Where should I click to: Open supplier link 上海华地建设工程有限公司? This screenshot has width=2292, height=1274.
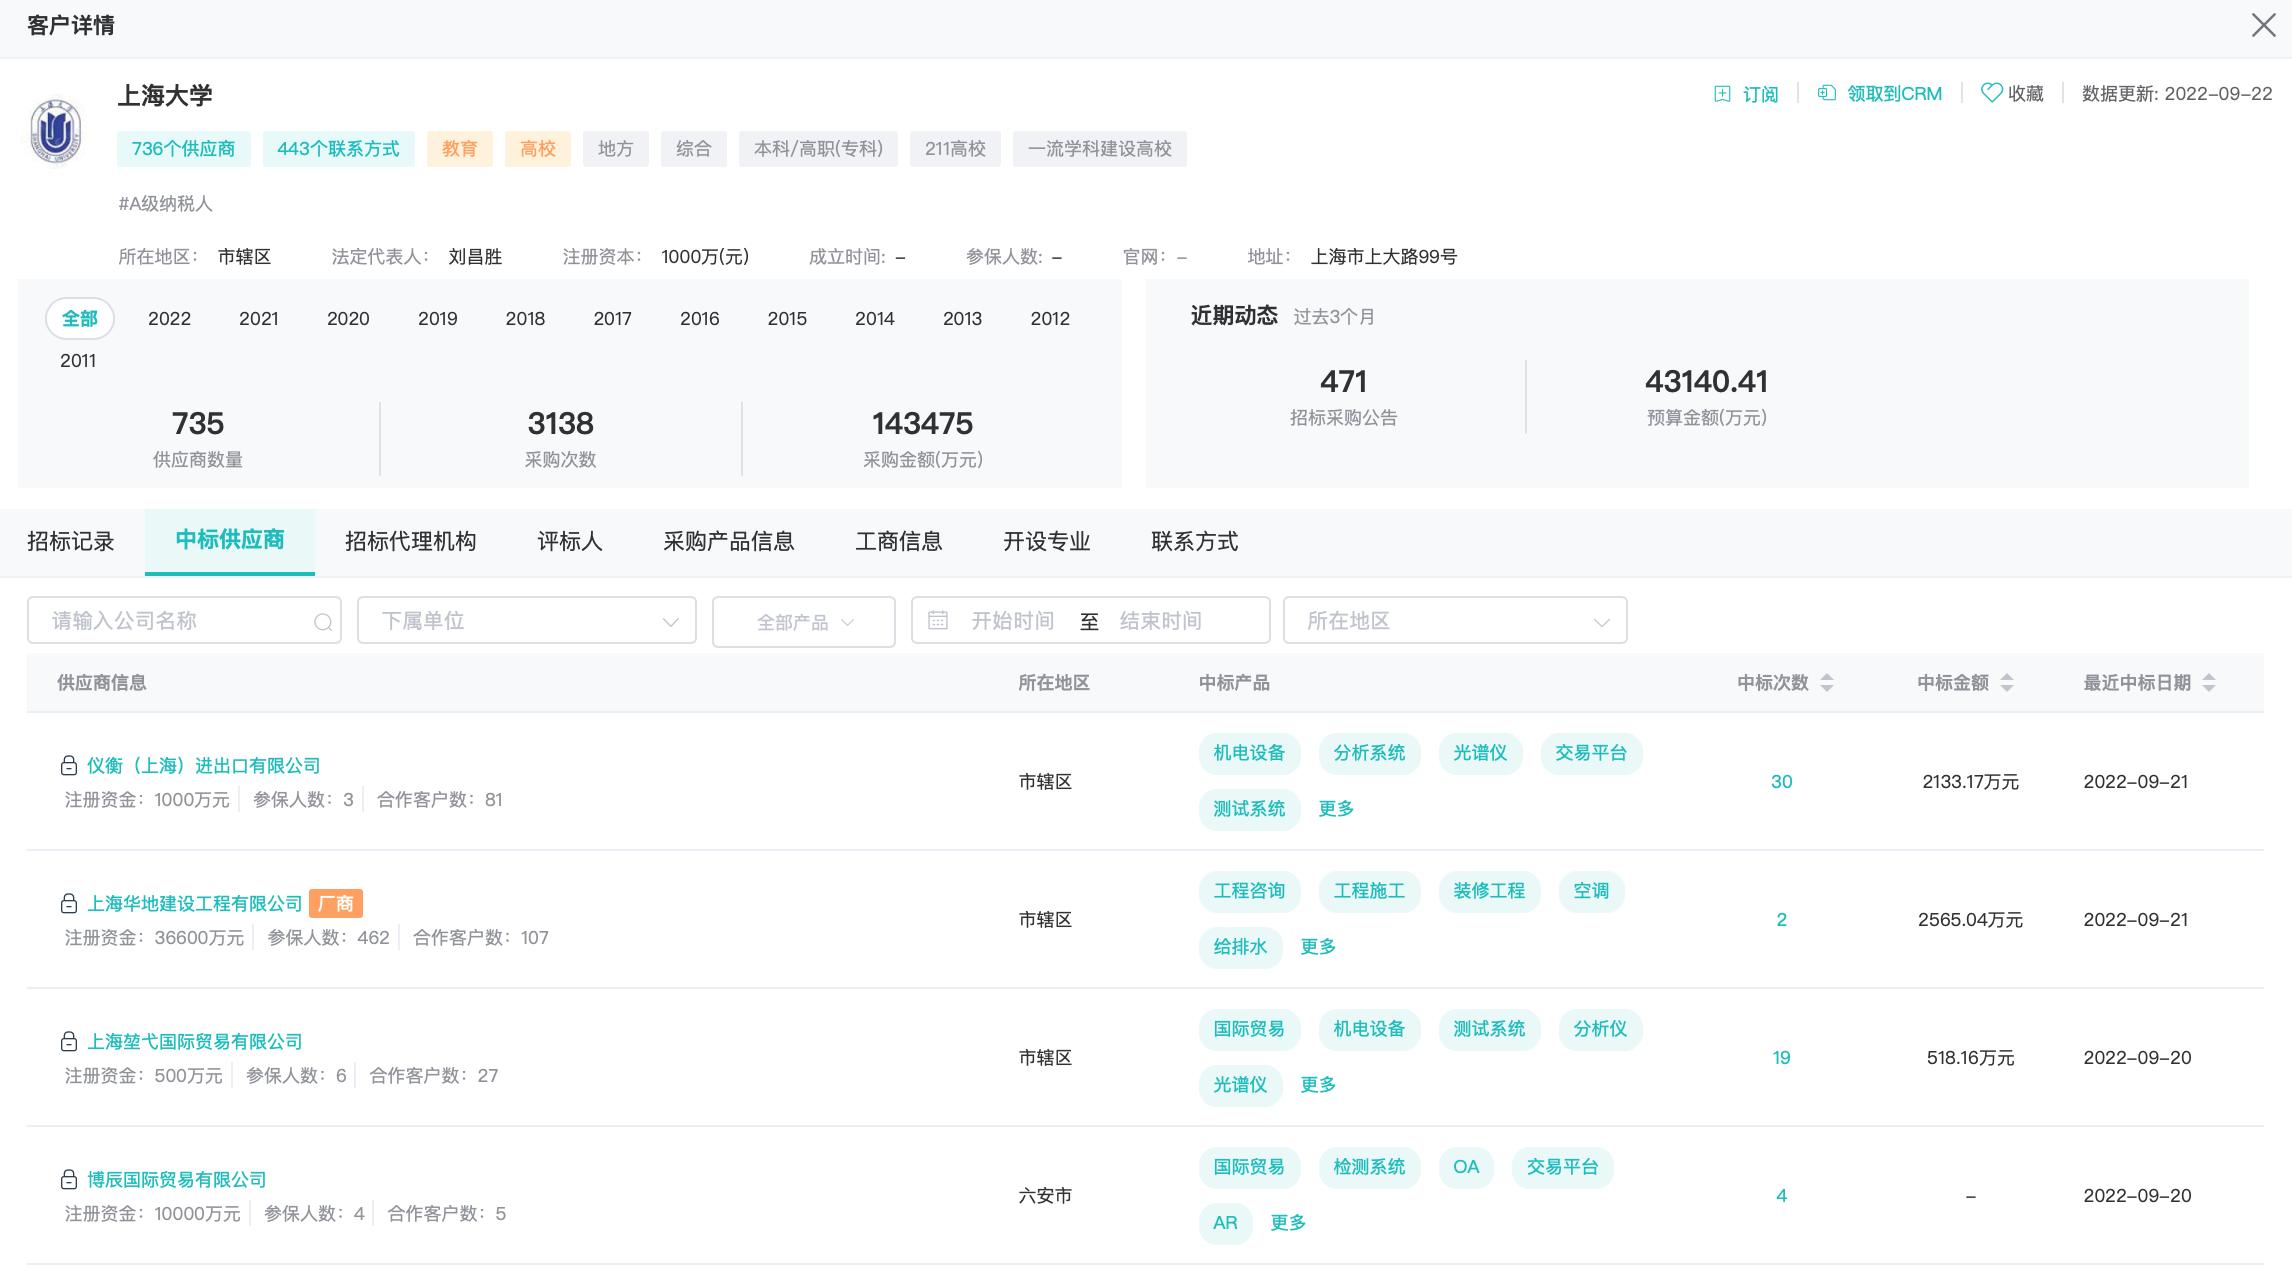pyautogui.click(x=194, y=904)
